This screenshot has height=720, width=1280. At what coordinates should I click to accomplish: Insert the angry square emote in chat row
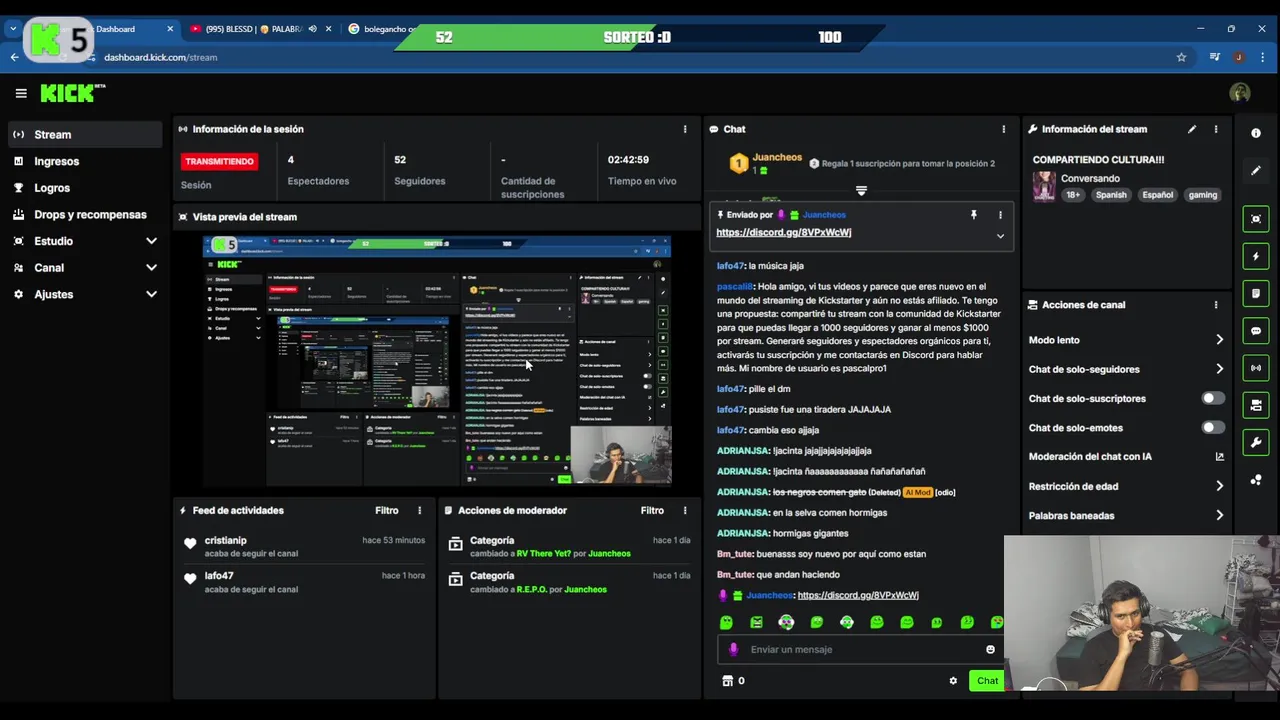pyautogui.click(x=756, y=622)
